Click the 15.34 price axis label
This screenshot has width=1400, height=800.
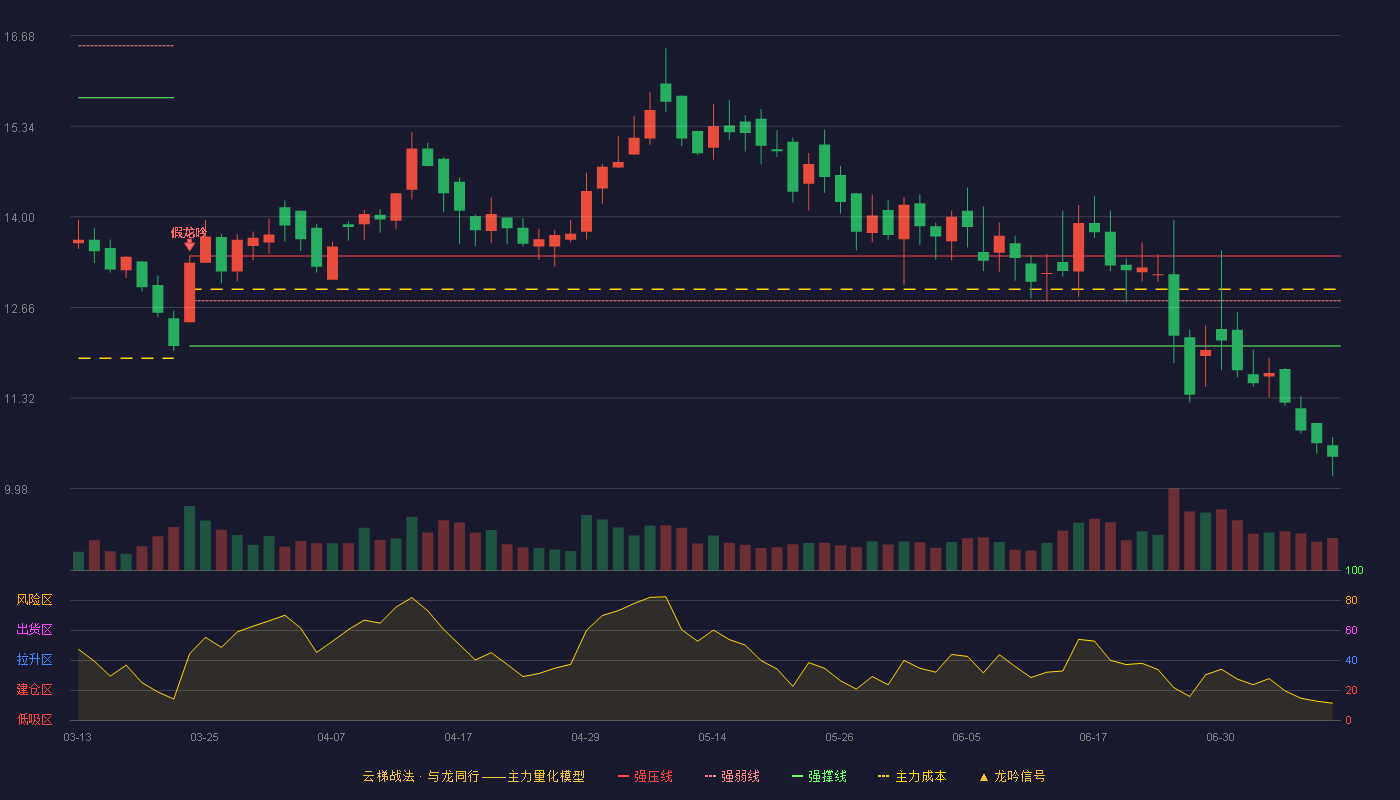(19, 128)
